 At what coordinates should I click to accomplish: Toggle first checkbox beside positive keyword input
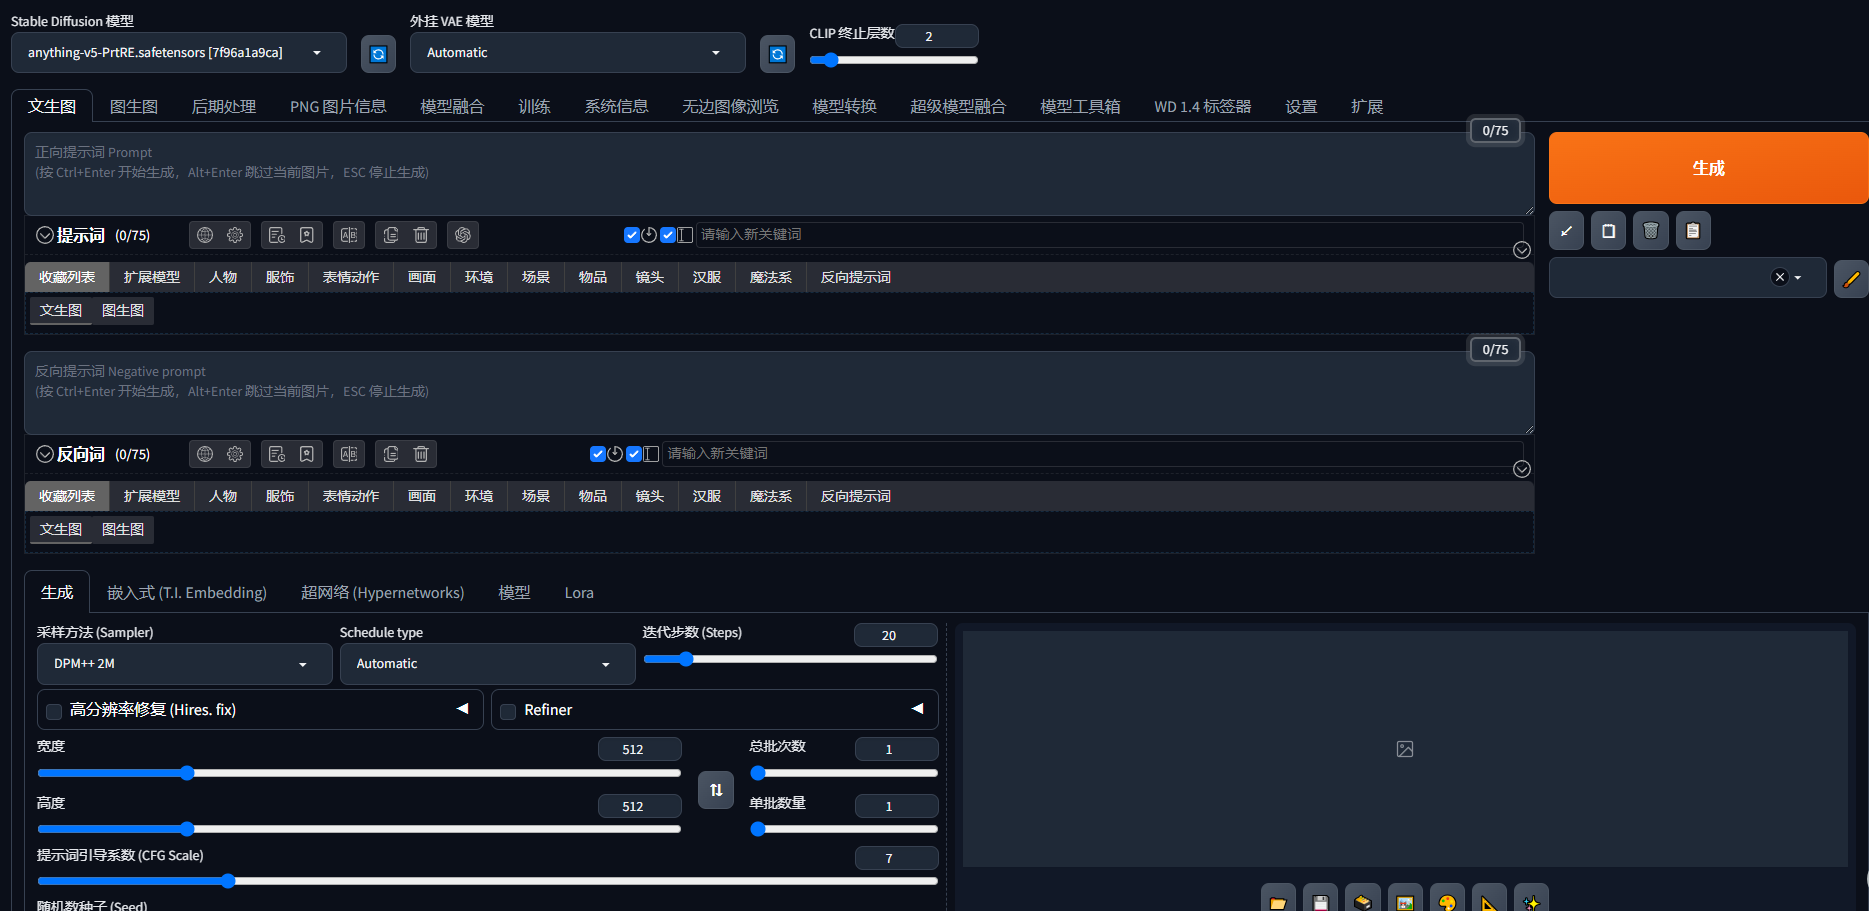[x=631, y=235]
